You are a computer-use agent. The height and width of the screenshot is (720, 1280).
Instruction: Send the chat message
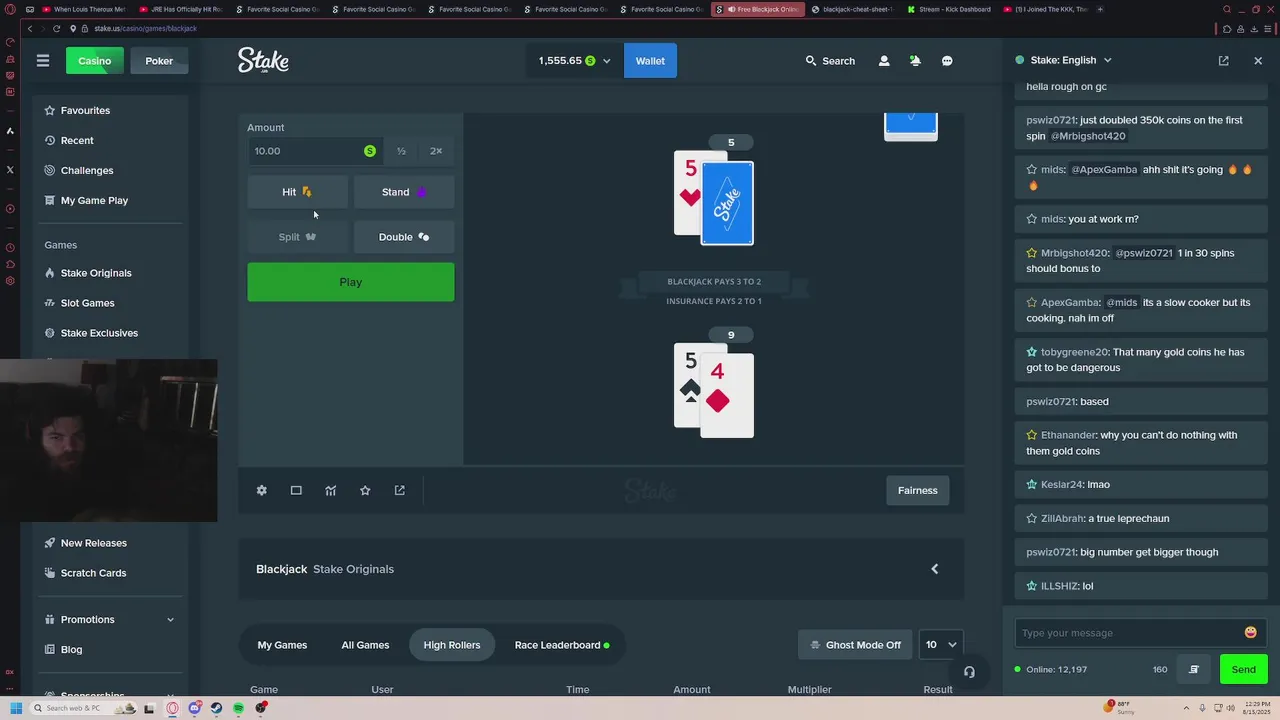pos(1244,670)
